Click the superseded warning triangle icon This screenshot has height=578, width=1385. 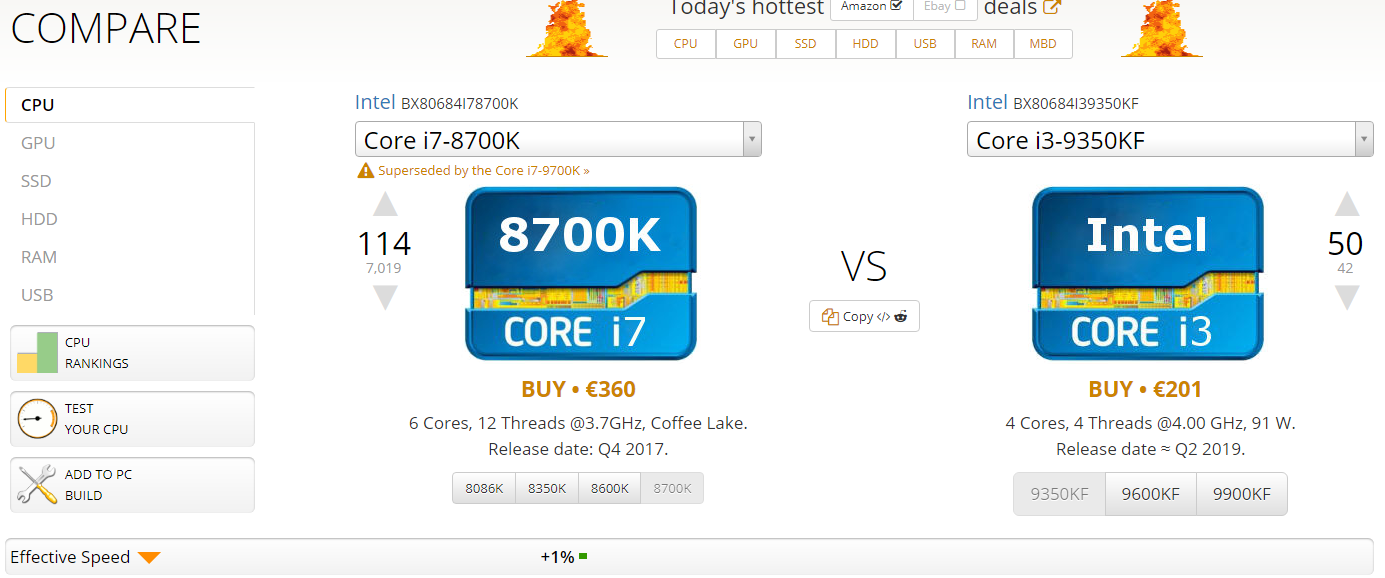[x=366, y=171]
